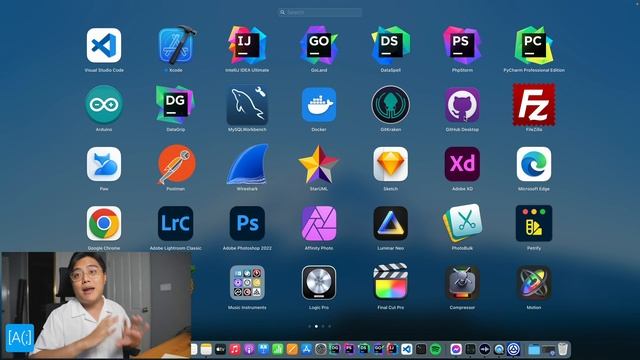
Task: Launch GitKraken
Action: [391, 104]
